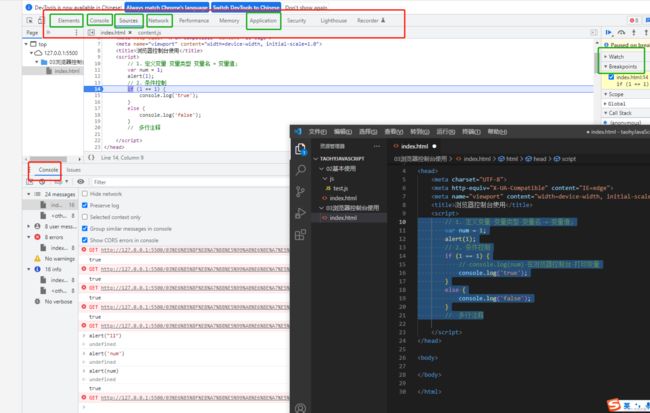Click the clear console icon
Image resolution: width=650 pixels, height=413 pixels.
point(42,182)
